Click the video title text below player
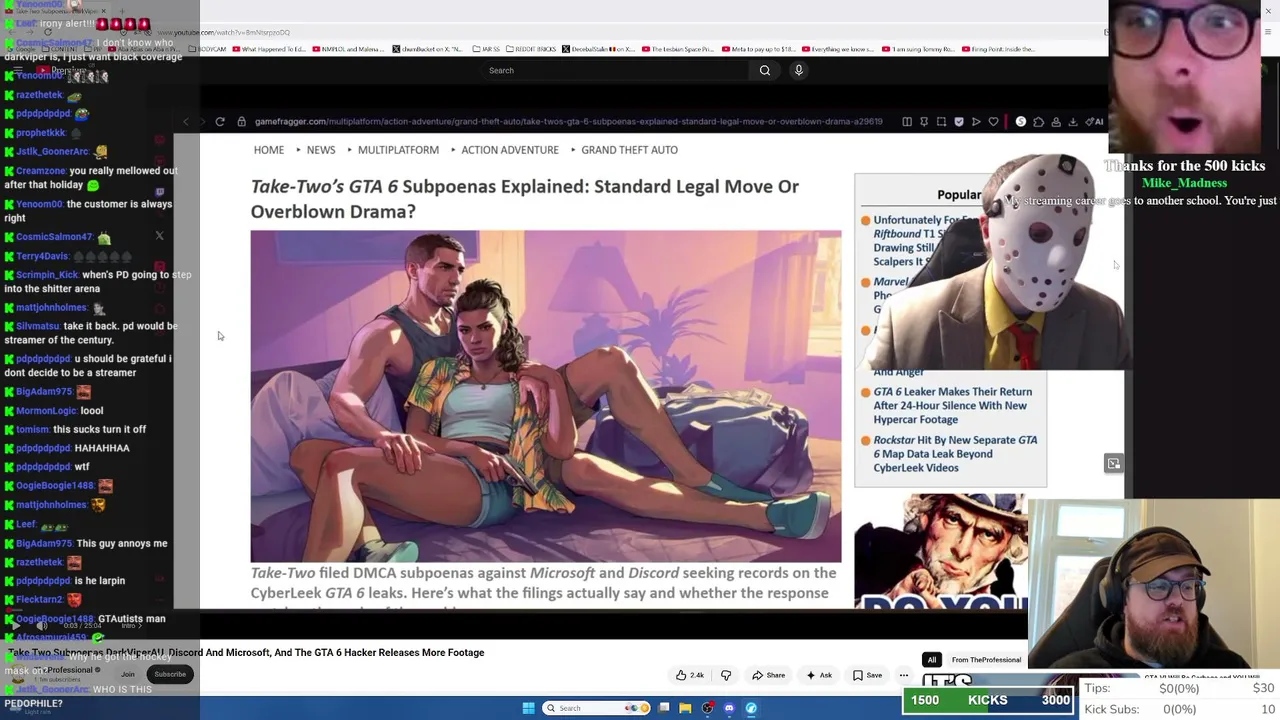 (246, 653)
